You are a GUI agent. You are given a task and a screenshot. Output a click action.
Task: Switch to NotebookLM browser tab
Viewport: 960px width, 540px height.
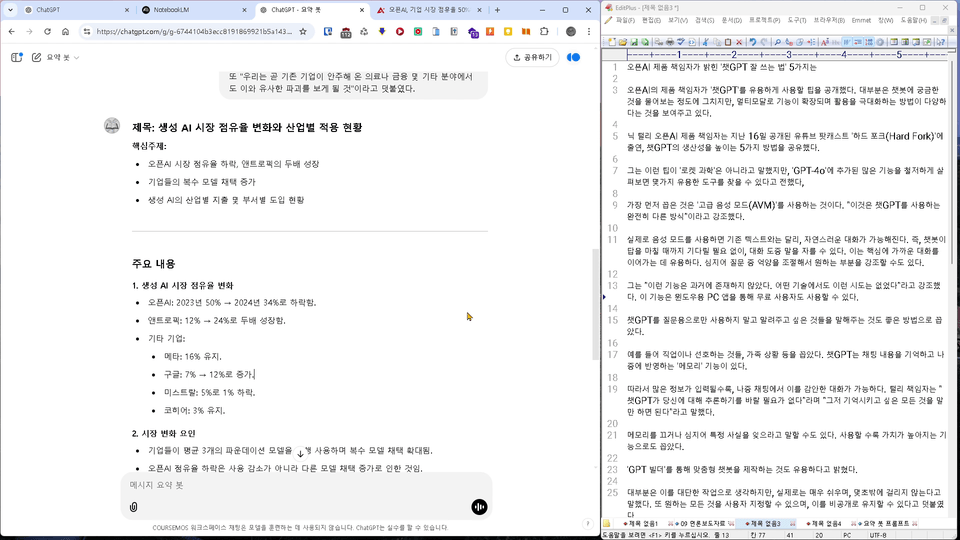tap(191, 10)
